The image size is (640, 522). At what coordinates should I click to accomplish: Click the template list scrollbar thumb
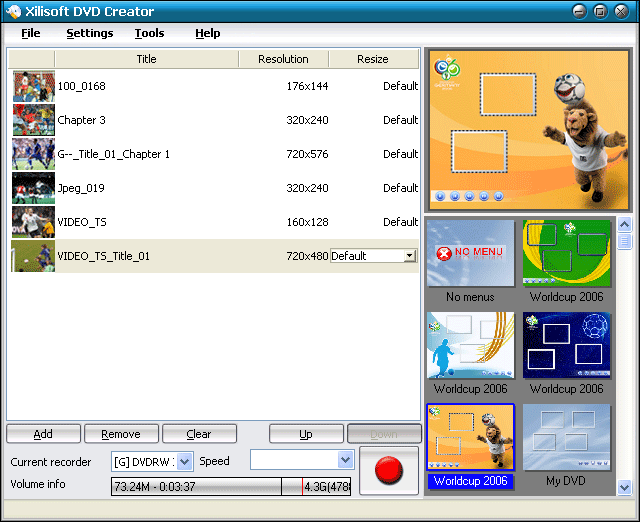pos(624,241)
